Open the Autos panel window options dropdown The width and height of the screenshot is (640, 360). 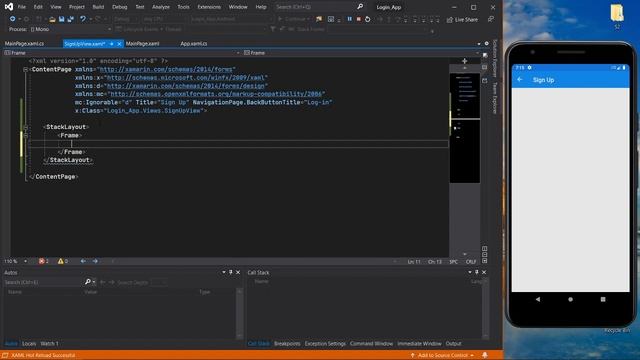[224, 272]
